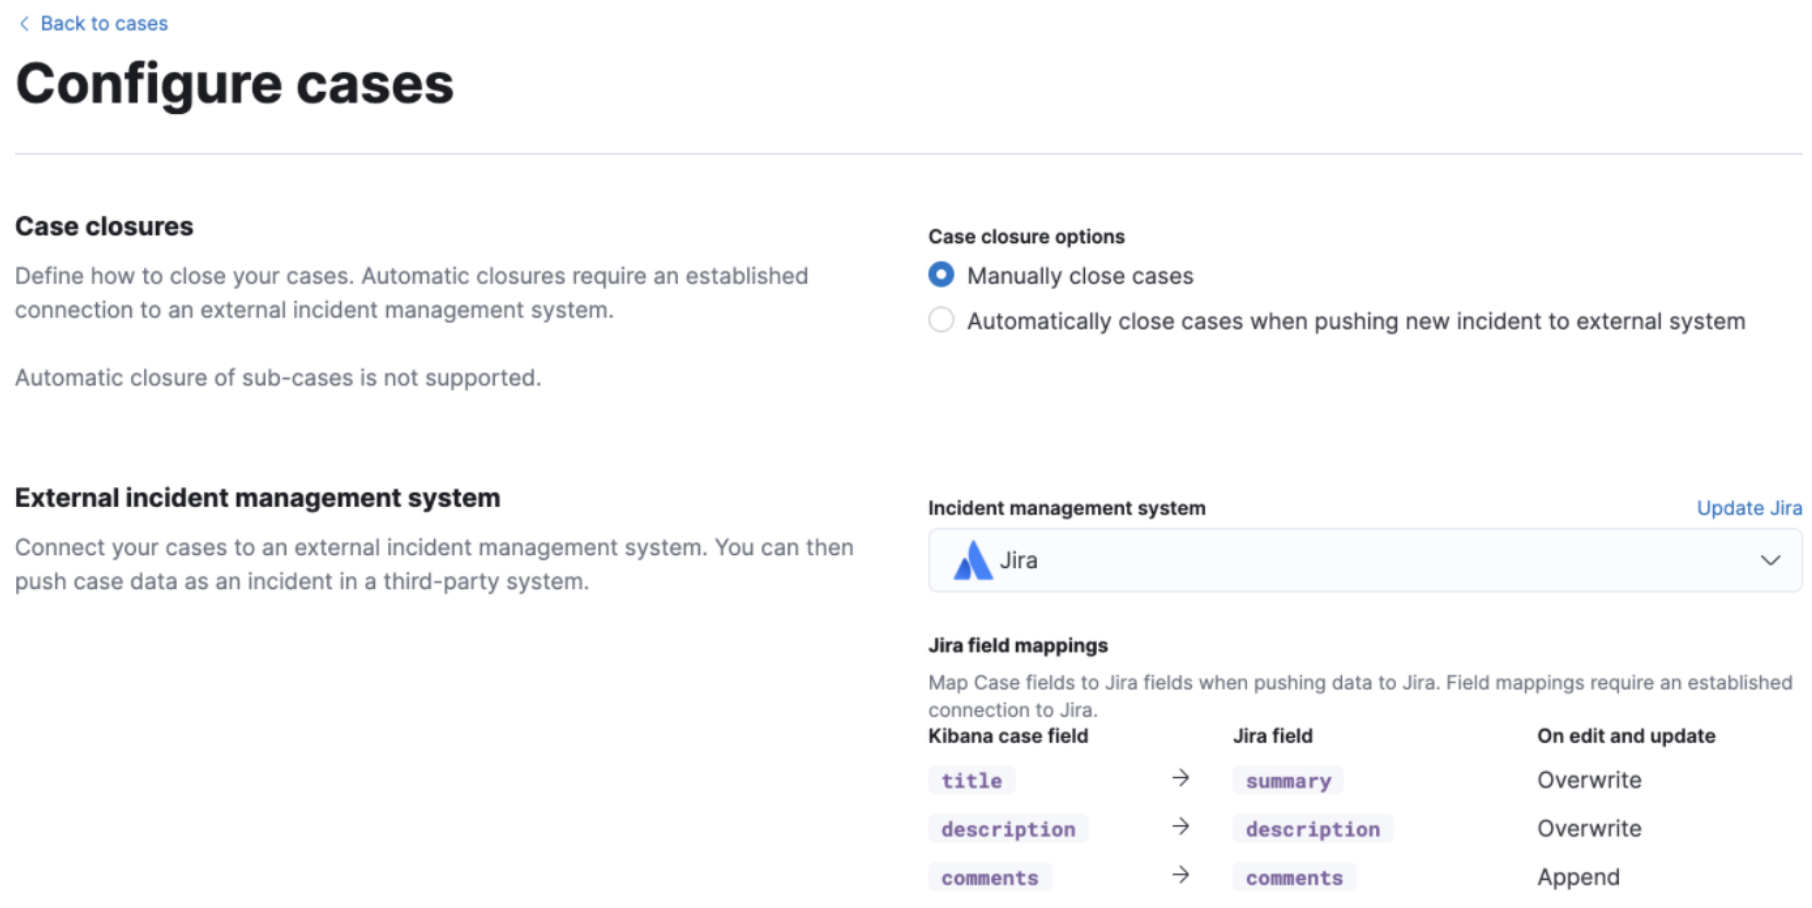Click the description badge under Jira field
This screenshot has height=908, width=1812.
(1312, 829)
